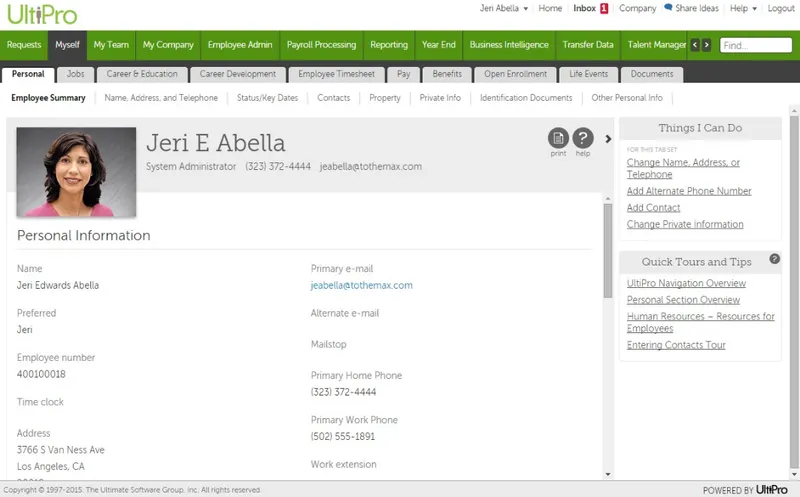Viewport: 800px width, 497px height.
Task: Open Career & Education tab
Action: 142,74
